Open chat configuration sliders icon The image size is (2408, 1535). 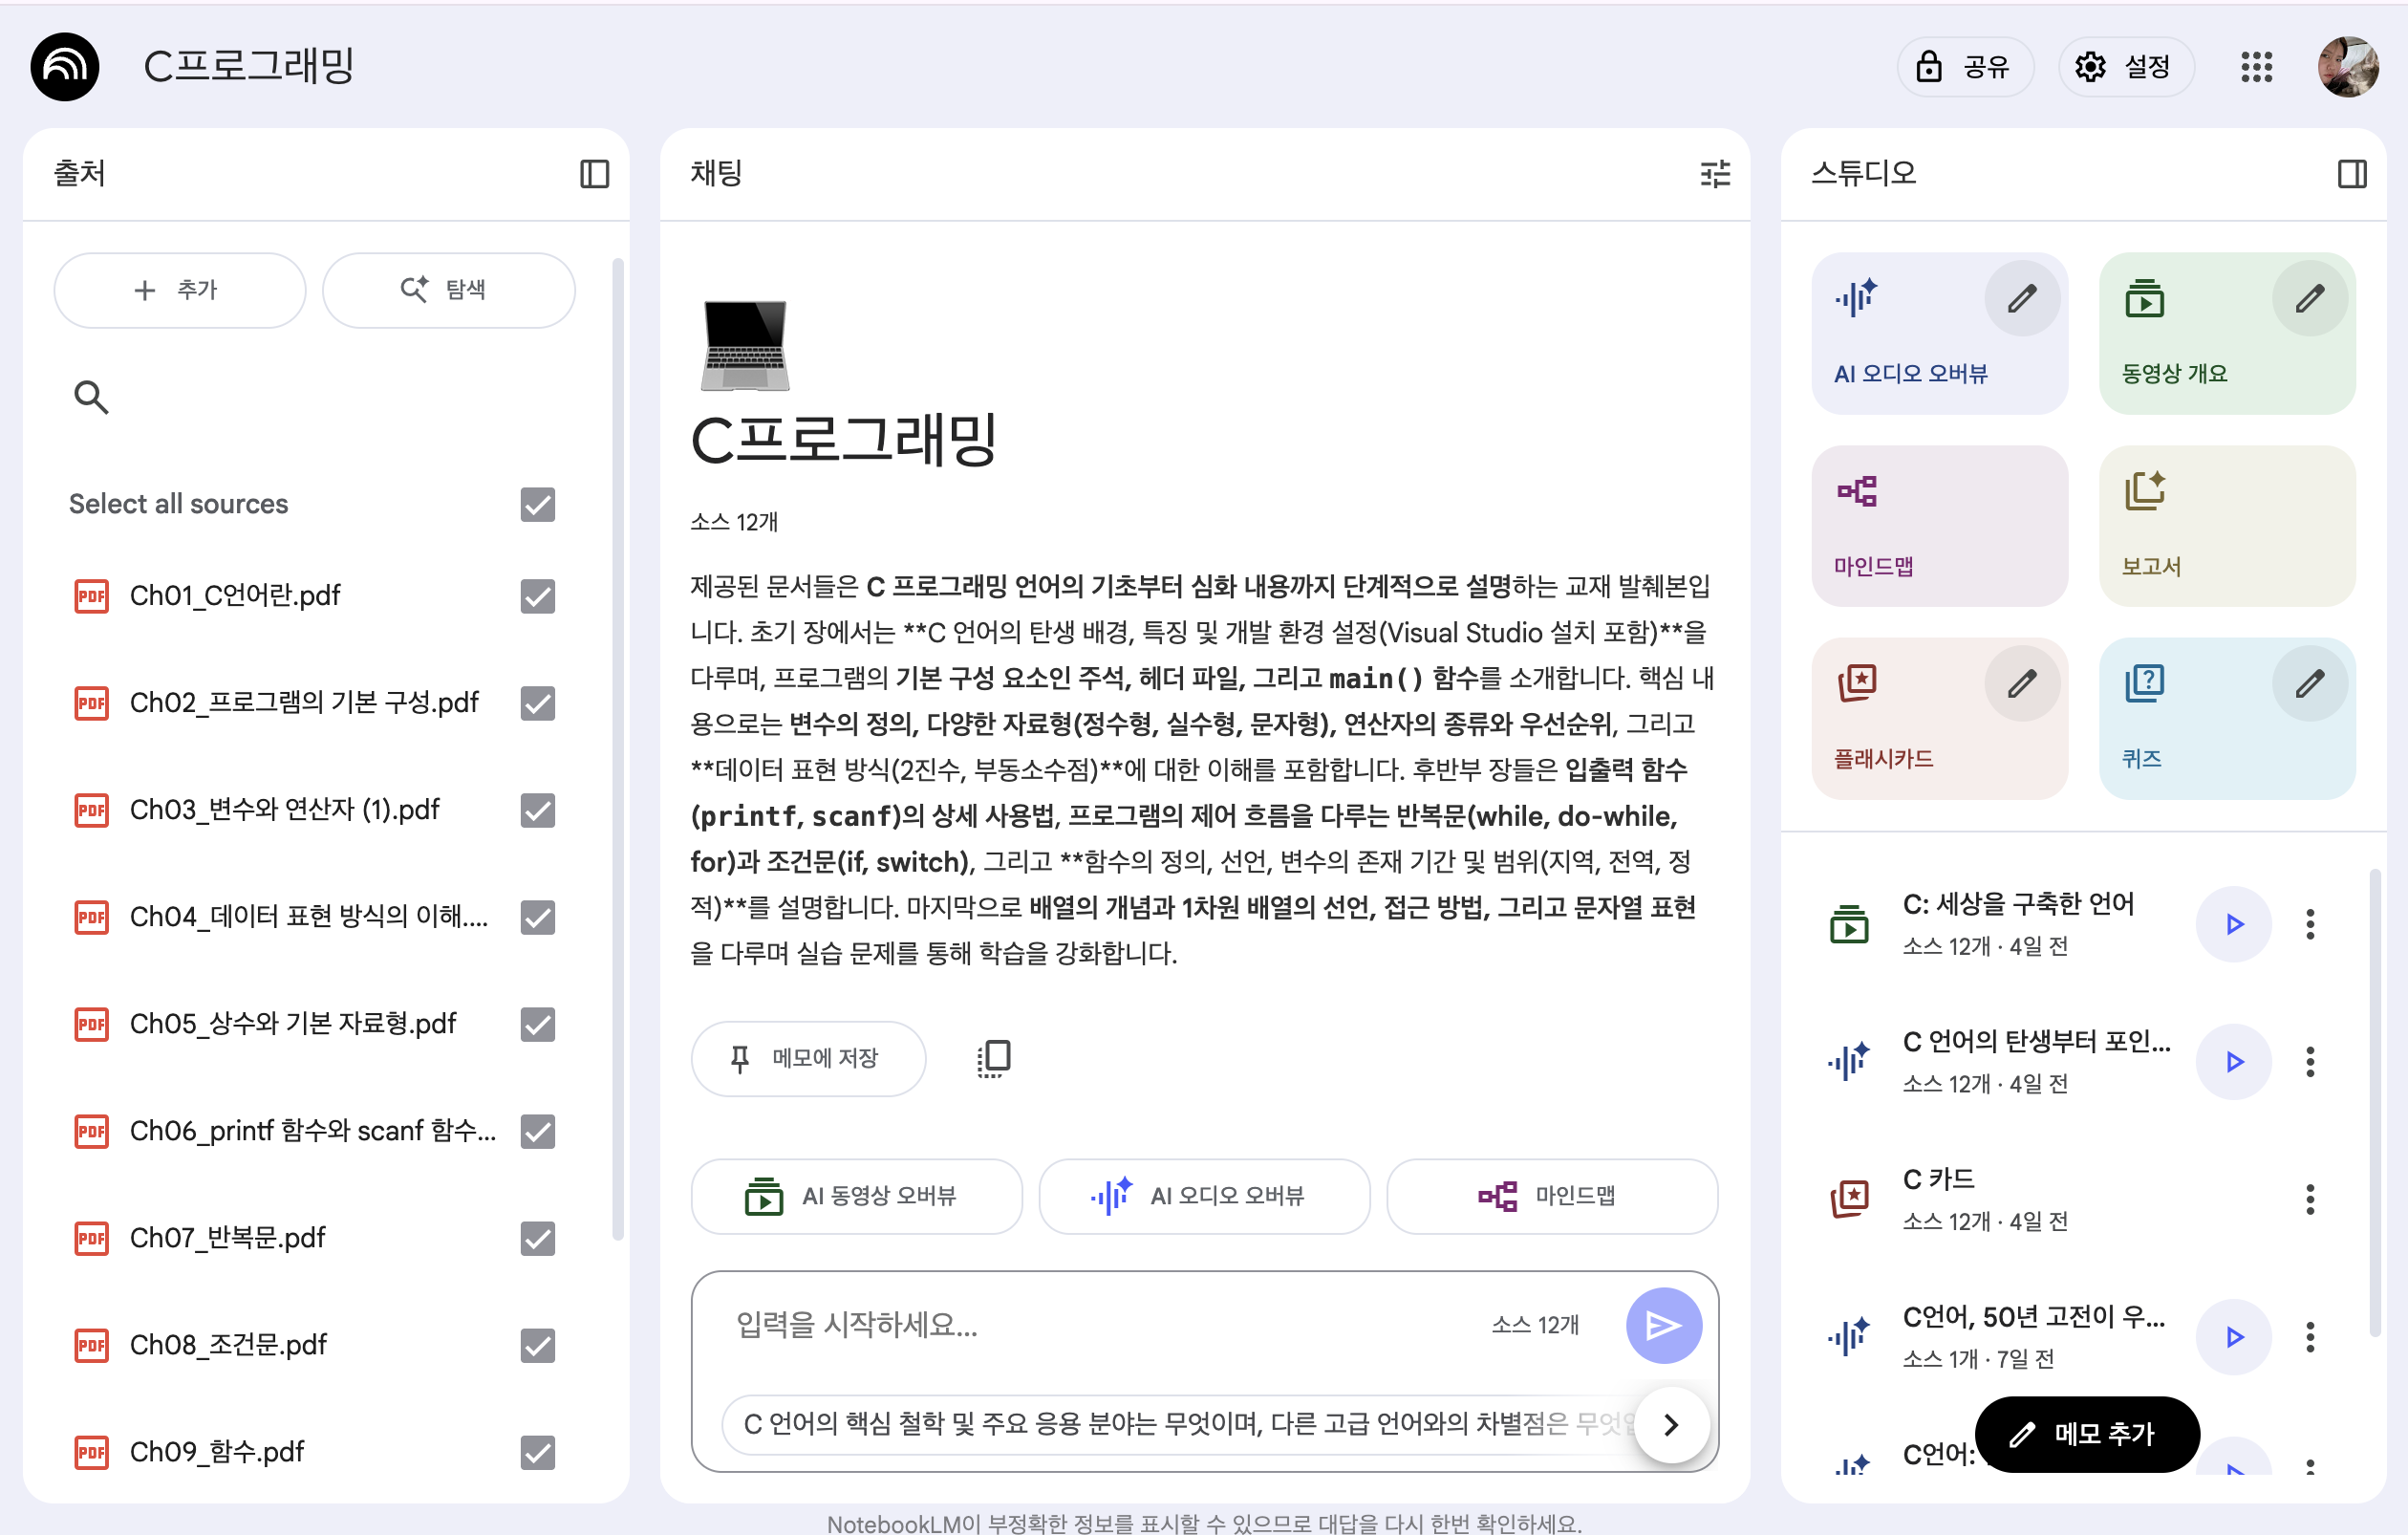[x=1714, y=174]
